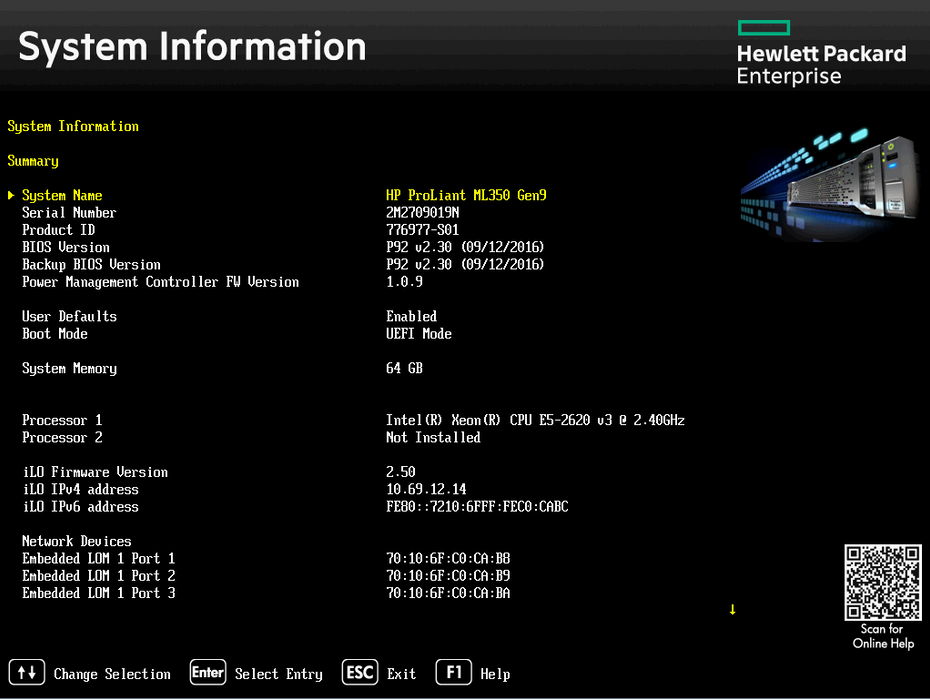
Task: Click the System Memory label
Action: pos(69,368)
